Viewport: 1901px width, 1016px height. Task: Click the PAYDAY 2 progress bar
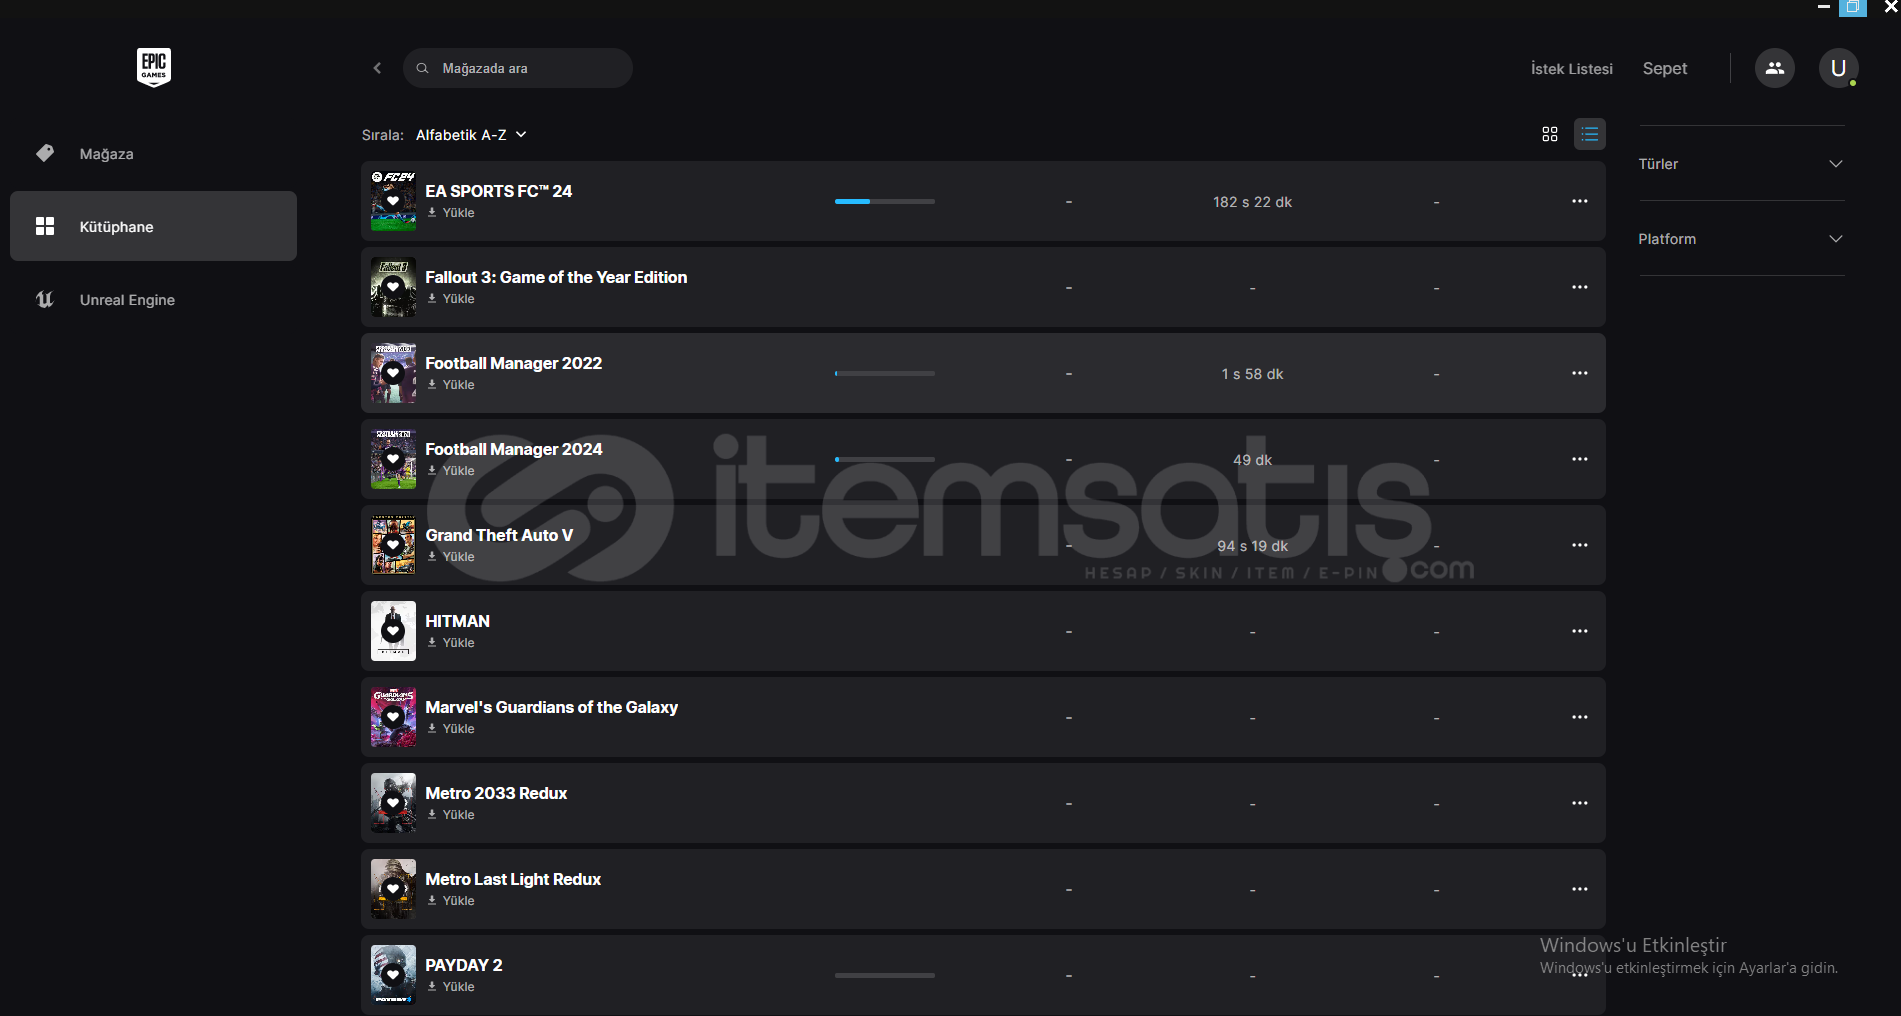click(885, 975)
